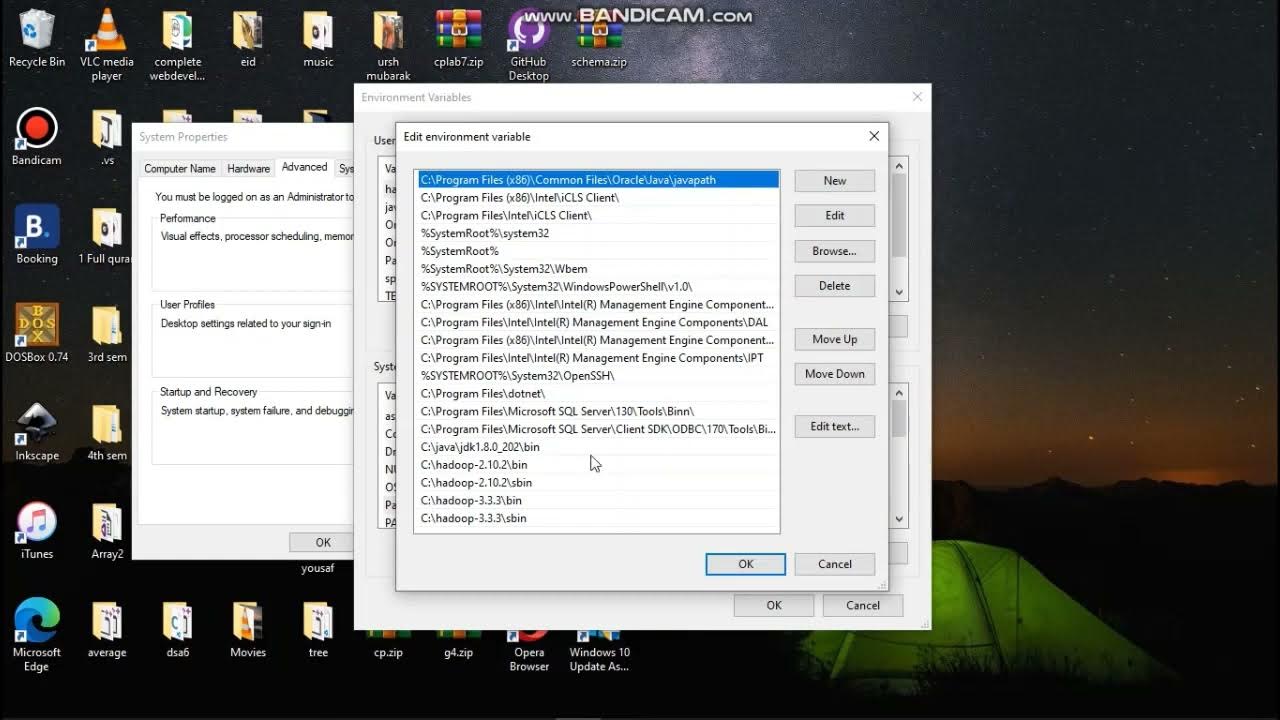
Task: Close the Environment Variables window
Action: coord(917,97)
